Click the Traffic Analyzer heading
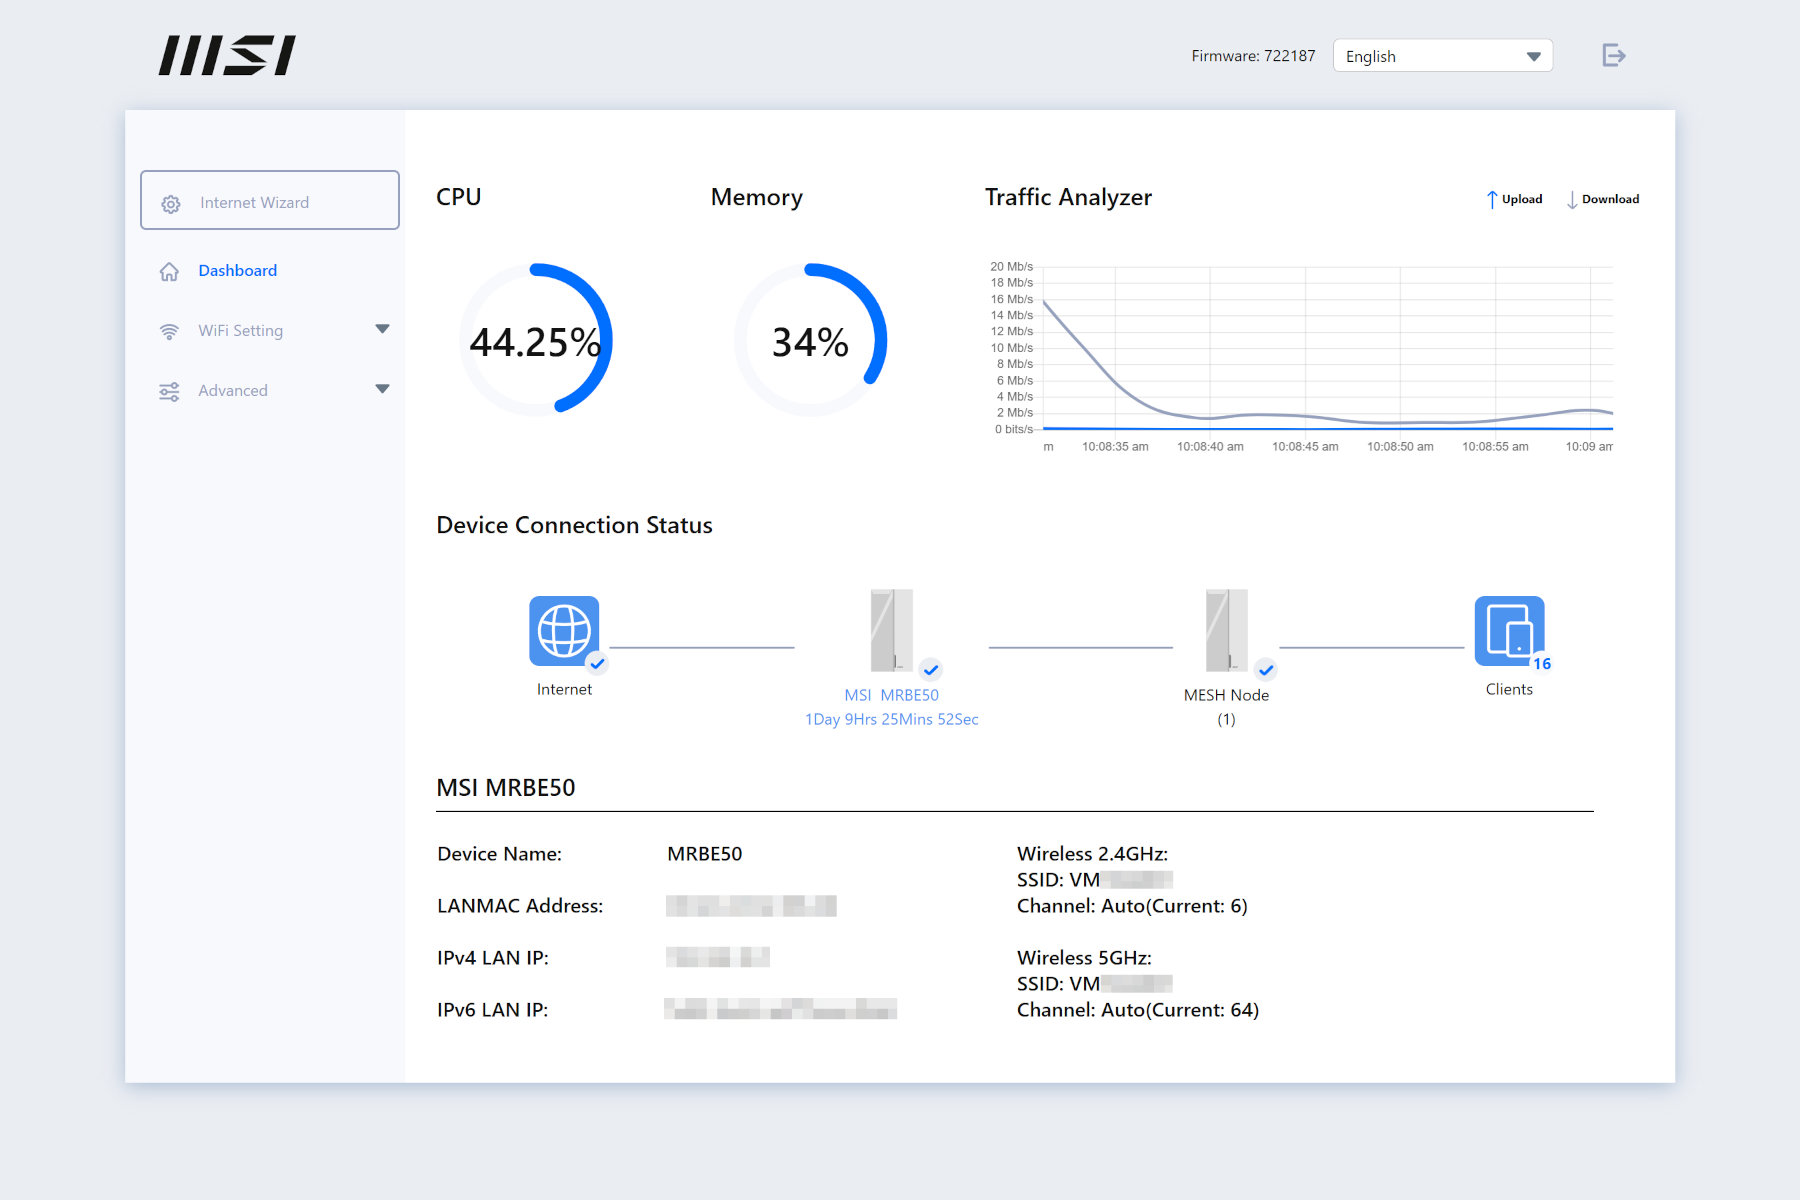The width and height of the screenshot is (1800, 1200). pyautogui.click(x=1068, y=197)
